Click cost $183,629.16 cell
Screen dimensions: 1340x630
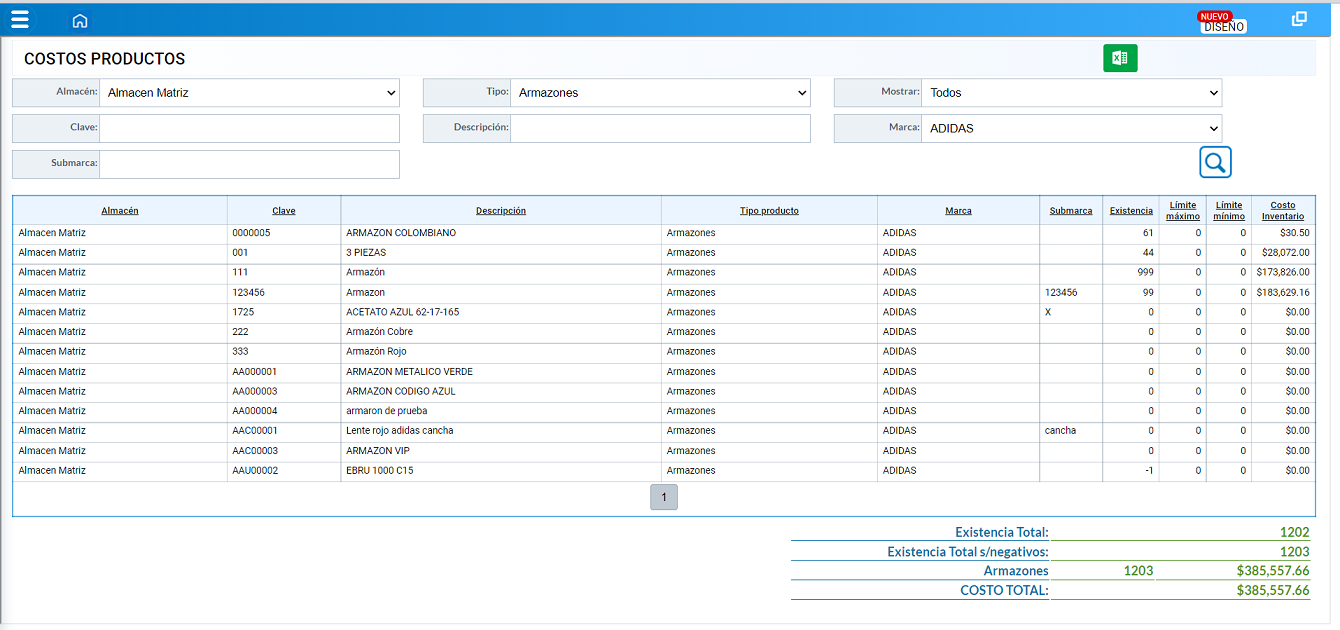(1283, 293)
